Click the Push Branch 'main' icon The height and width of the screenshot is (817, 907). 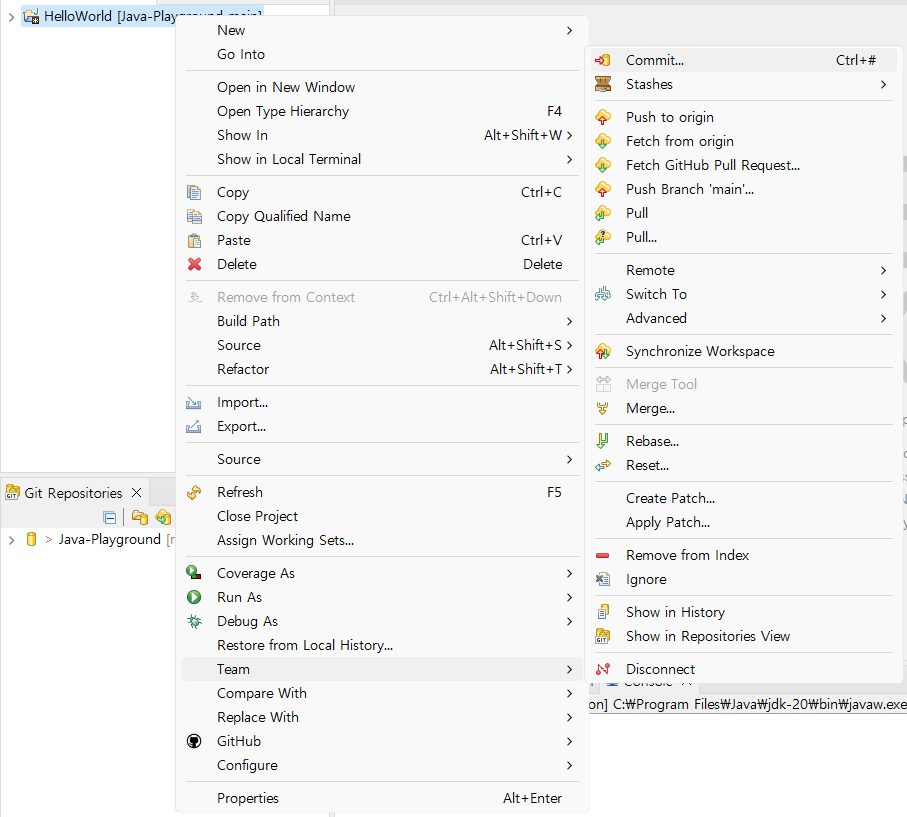coord(603,189)
